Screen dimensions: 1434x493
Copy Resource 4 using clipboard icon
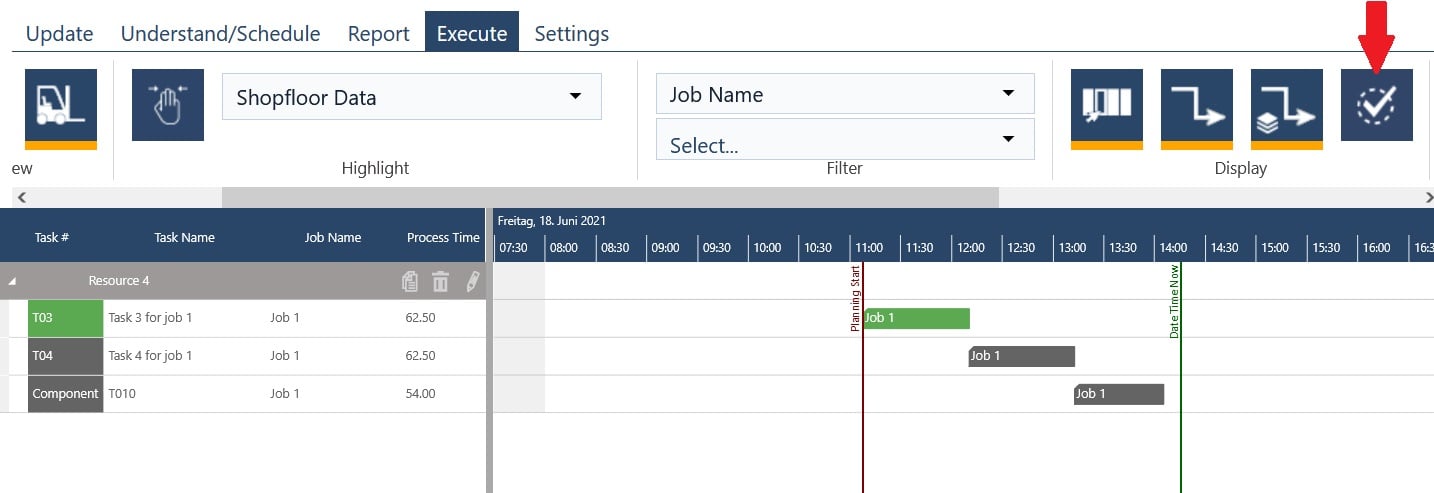coord(410,282)
